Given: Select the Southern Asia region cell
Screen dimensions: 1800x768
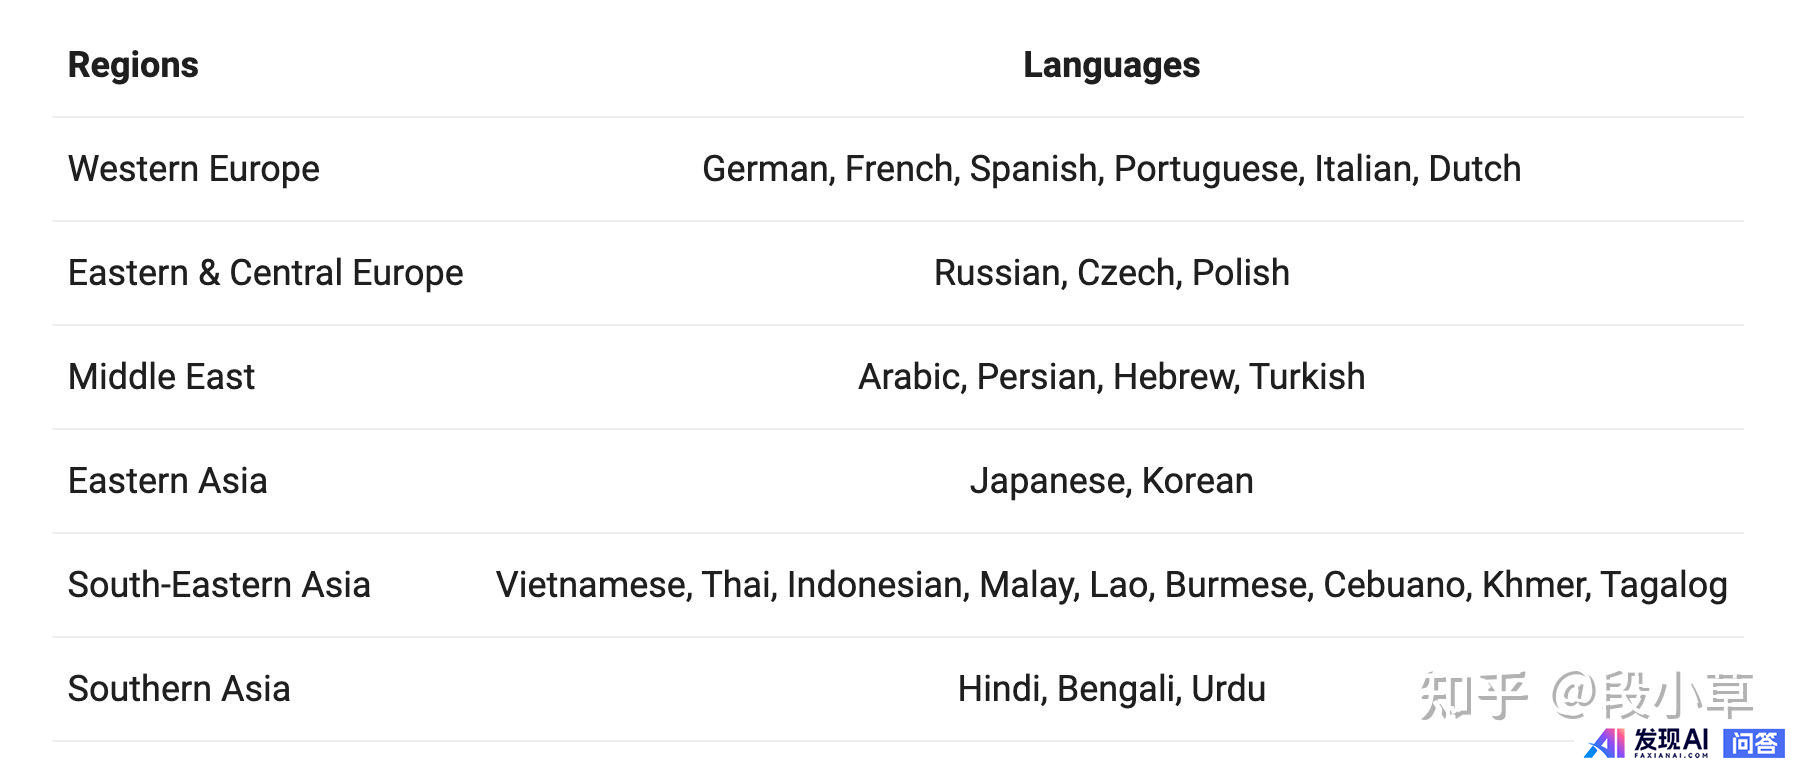Looking at the screenshot, I should coord(179,689).
